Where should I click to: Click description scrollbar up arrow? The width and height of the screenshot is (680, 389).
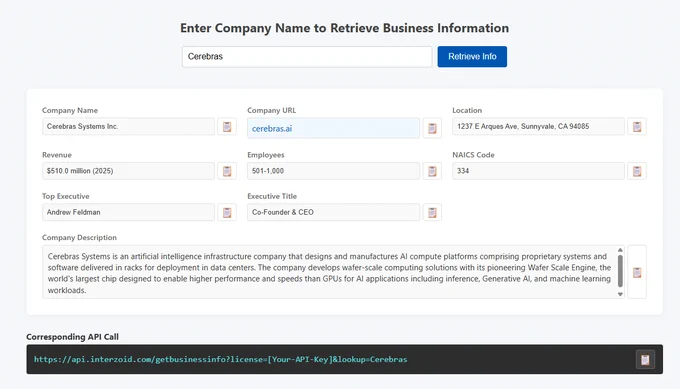[x=620, y=250]
